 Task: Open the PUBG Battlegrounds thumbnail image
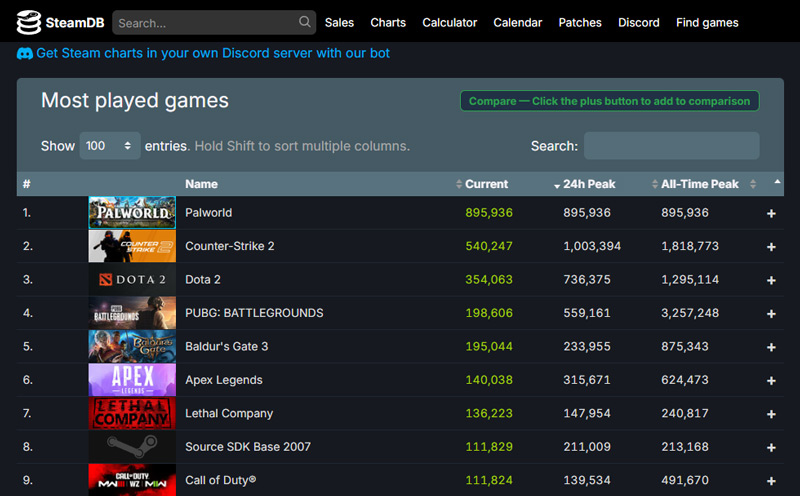(132, 313)
